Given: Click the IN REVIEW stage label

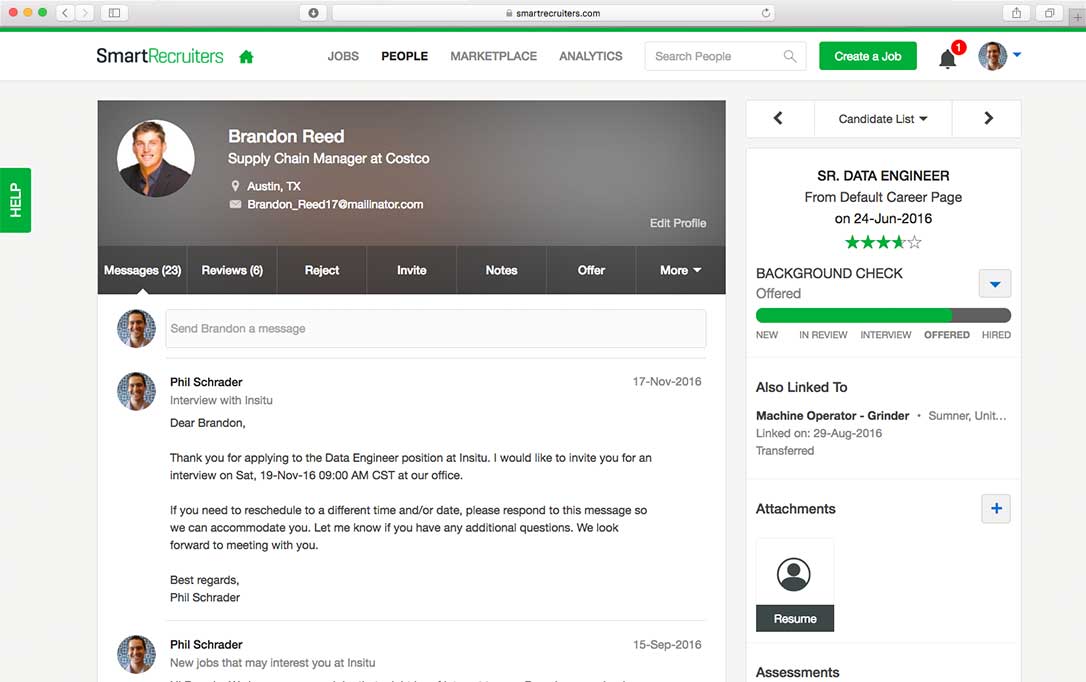Looking at the screenshot, I should (823, 334).
